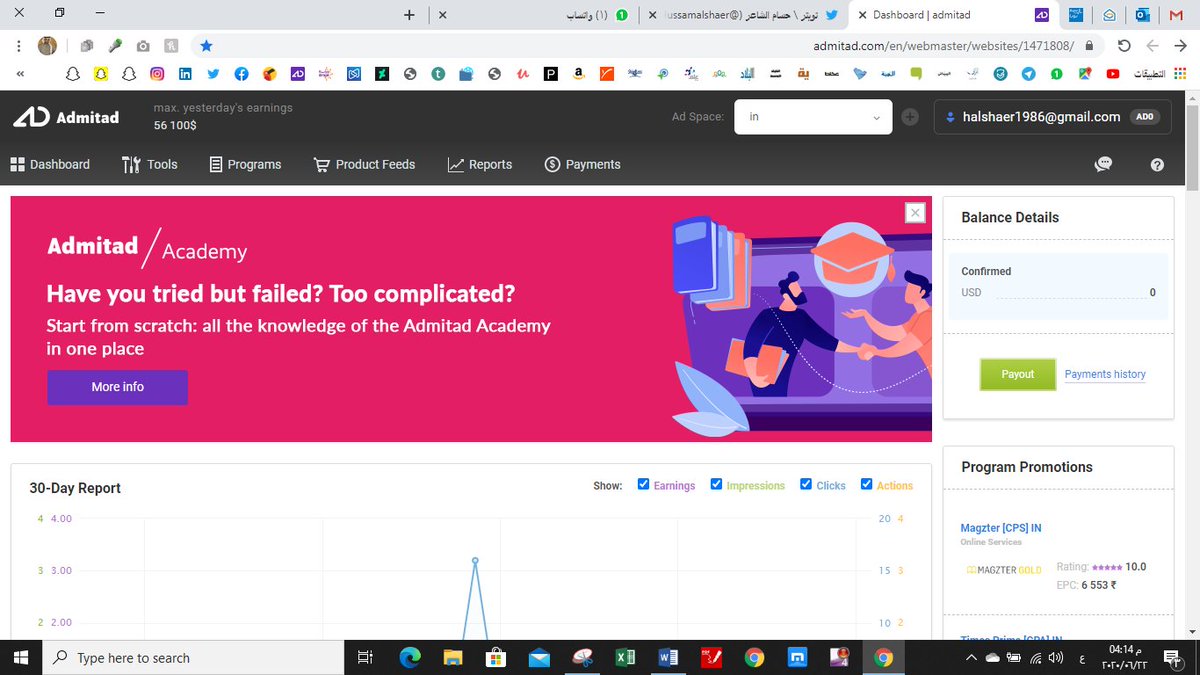Open Word from the taskbar
1200x675 pixels.
[x=668, y=658]
